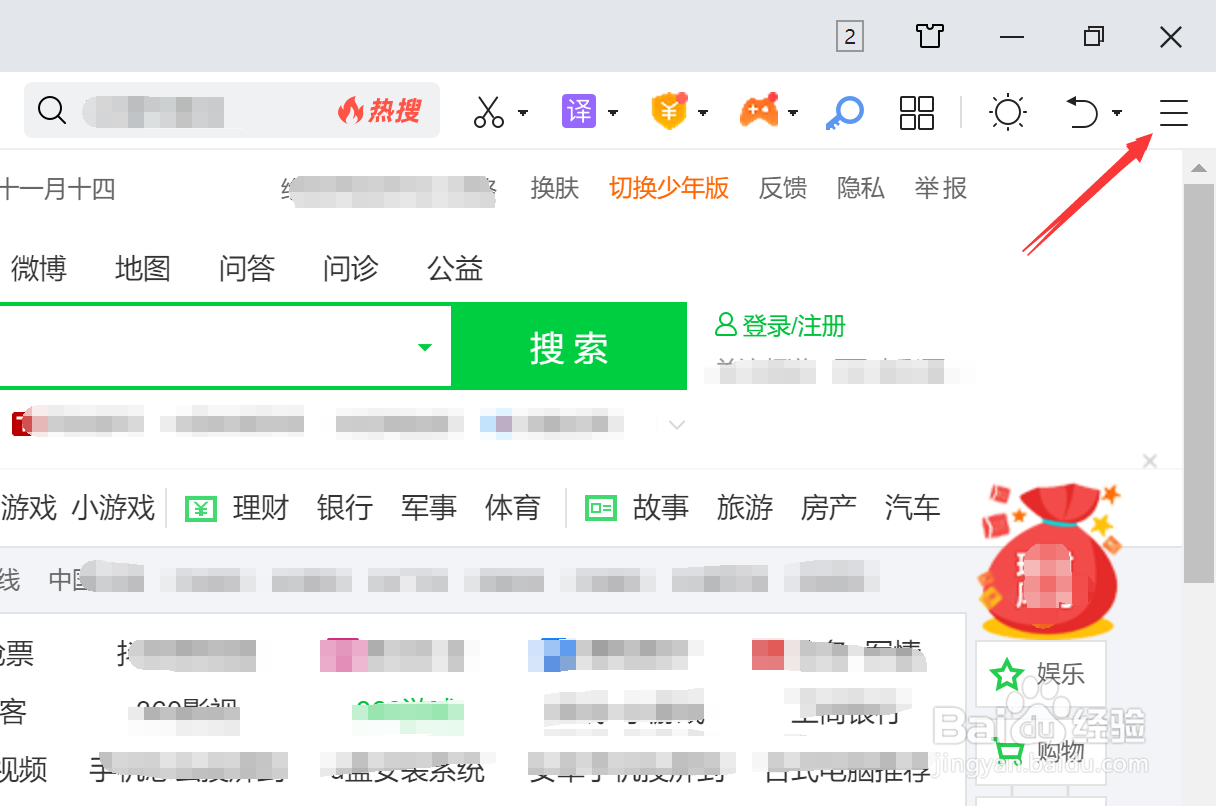This screenshot has width=1216, height=806.
Task: Open the browser hamburger main menu
Action: click(x=1172, y=113)
